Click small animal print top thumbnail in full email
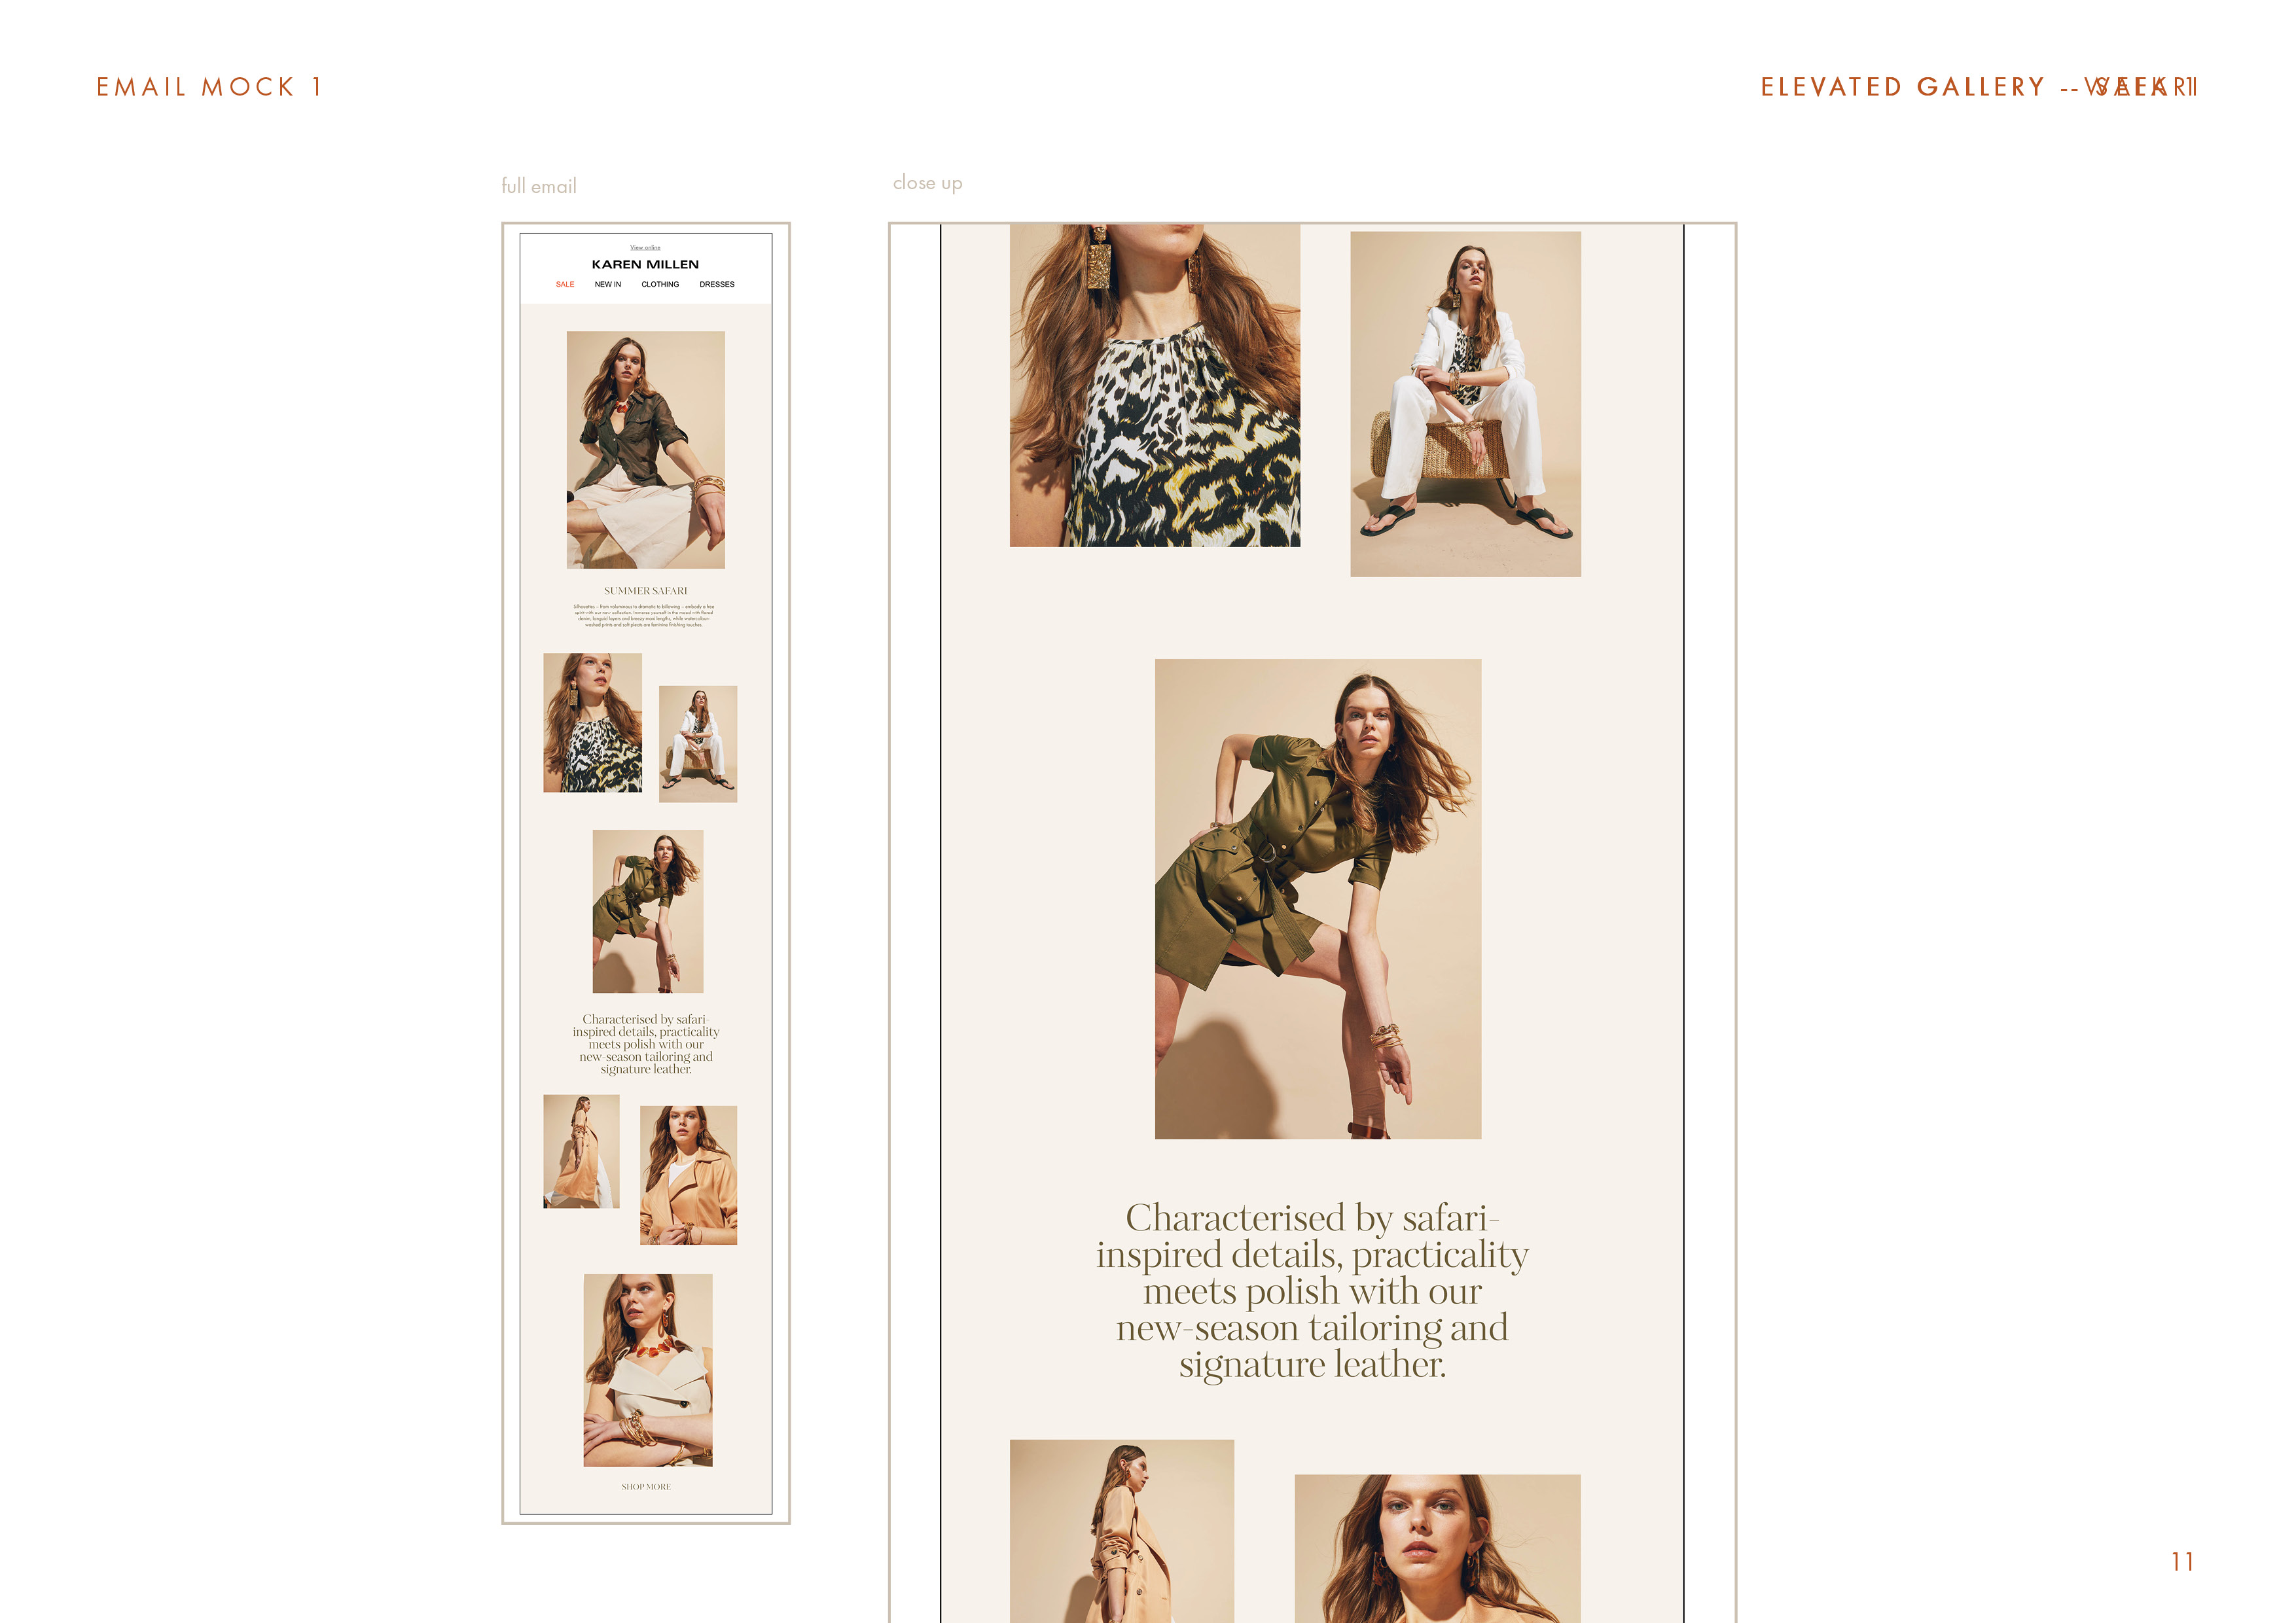This screenshot has height=1623, width=2296. (592, 723)
